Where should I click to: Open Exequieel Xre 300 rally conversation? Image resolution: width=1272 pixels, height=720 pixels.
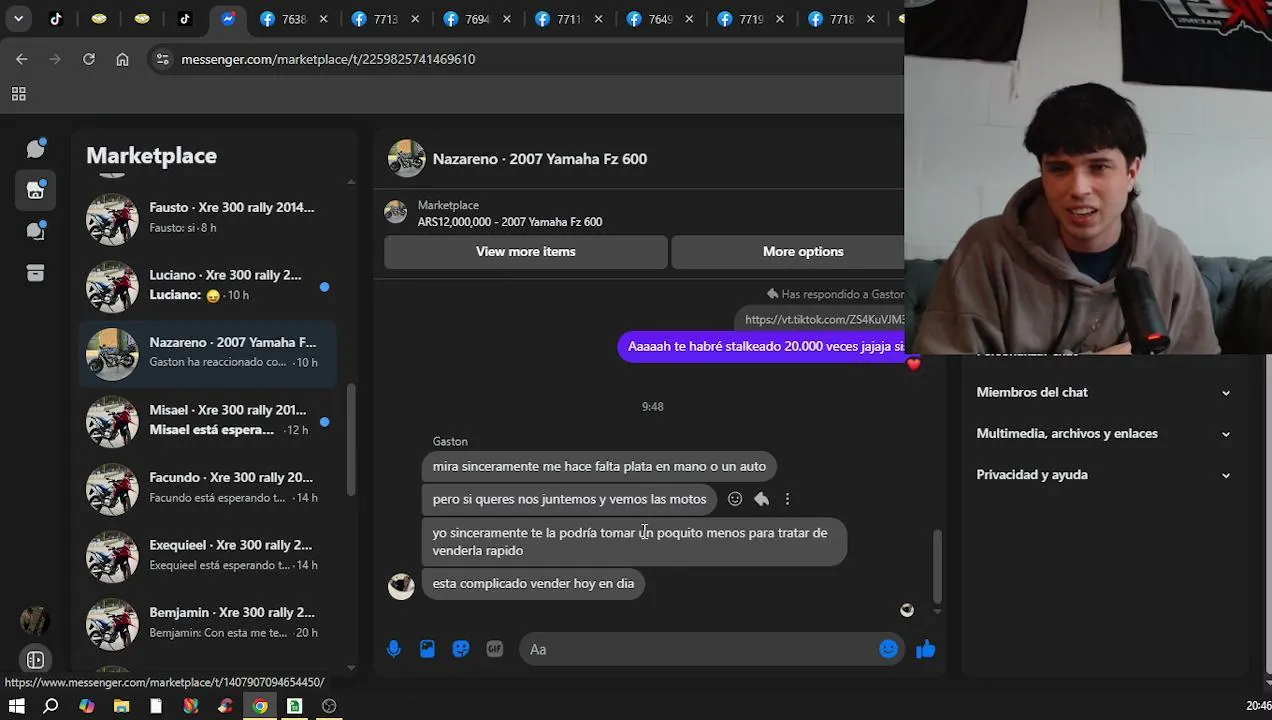[x=208, y=555]
